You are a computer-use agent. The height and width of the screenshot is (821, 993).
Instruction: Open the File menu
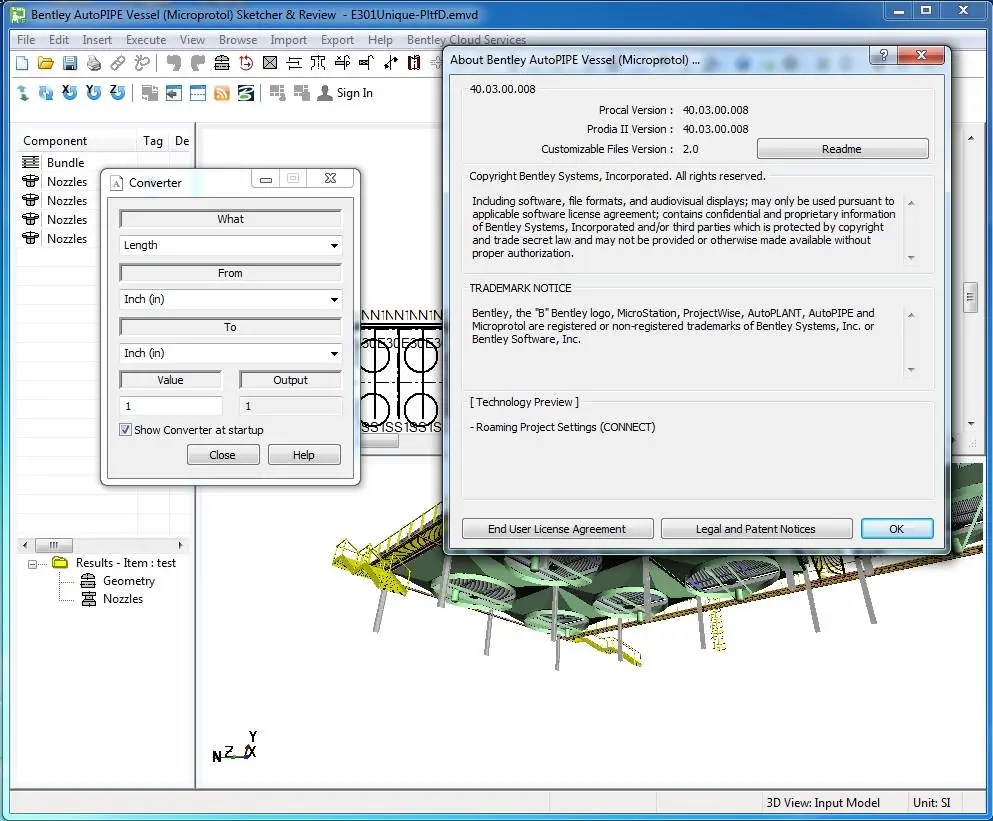pos(26,40)
